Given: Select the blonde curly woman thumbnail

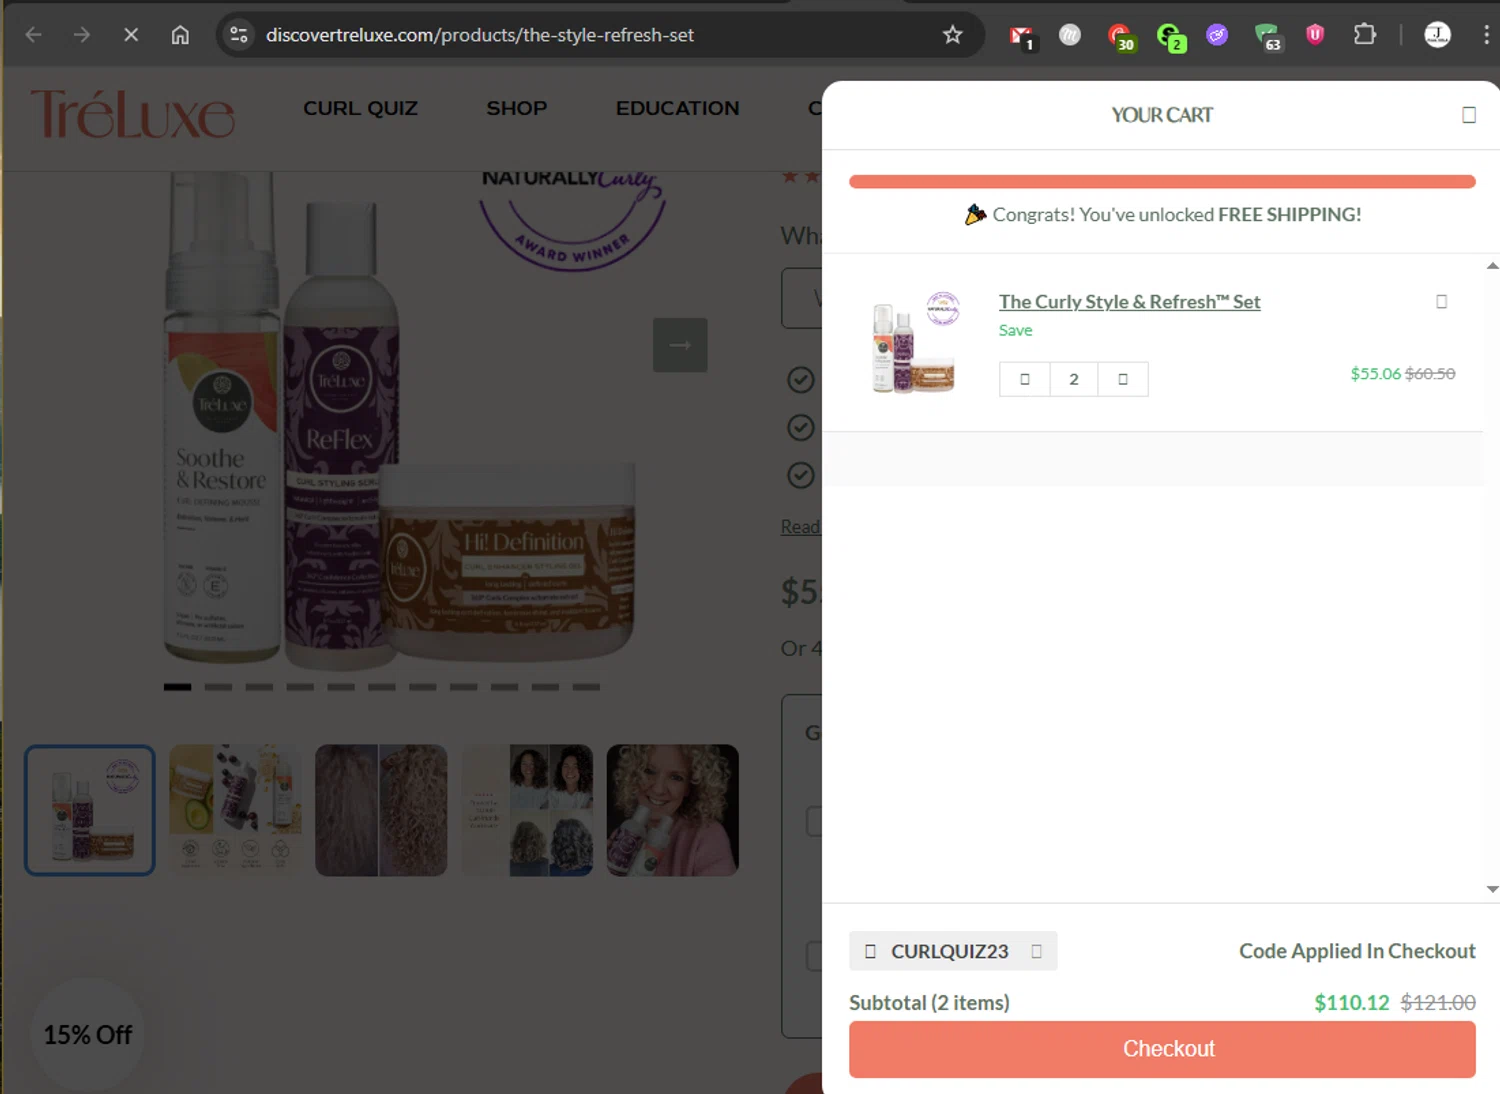Looking at the screenshot, I should (x=673, y=810).
